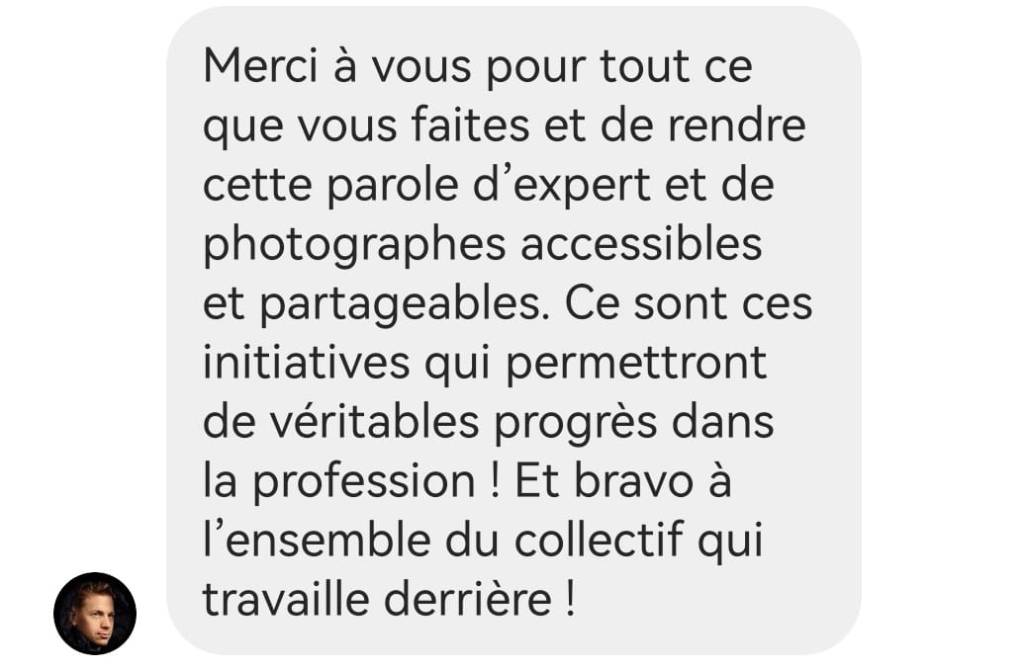The height and width of the screenshot is (669, 1024).
Task: Select the word "faites" in the second line
Action: (x=470, y=125)
